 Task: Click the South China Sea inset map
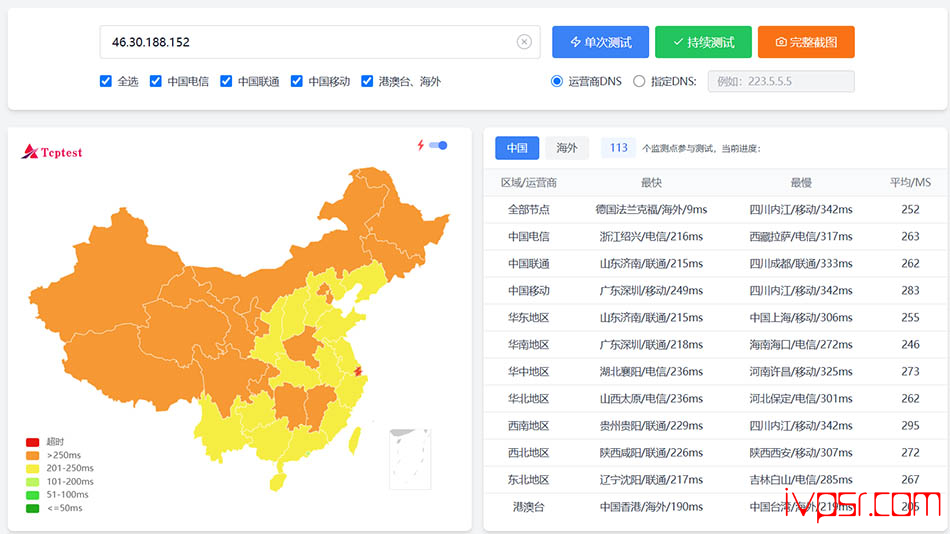(x=410, y=459)
